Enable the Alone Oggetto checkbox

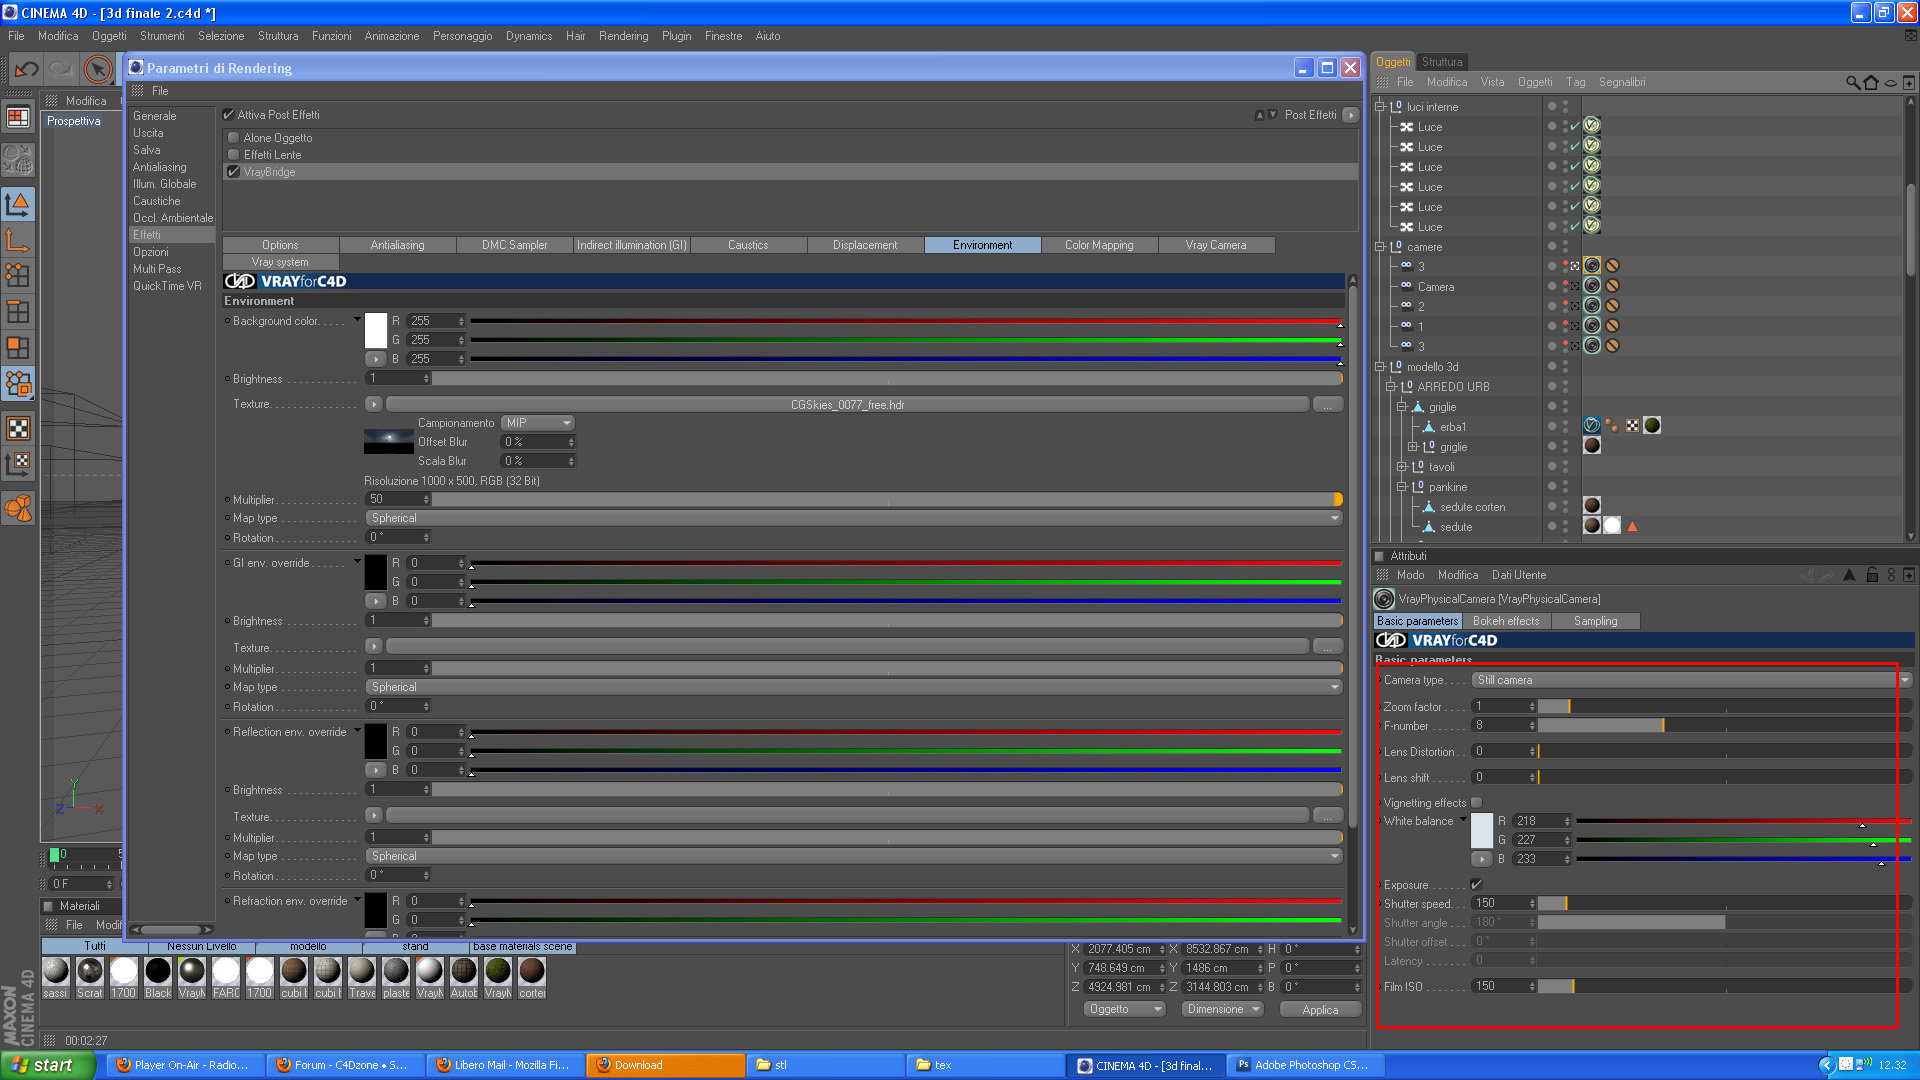tap(233, 138)
